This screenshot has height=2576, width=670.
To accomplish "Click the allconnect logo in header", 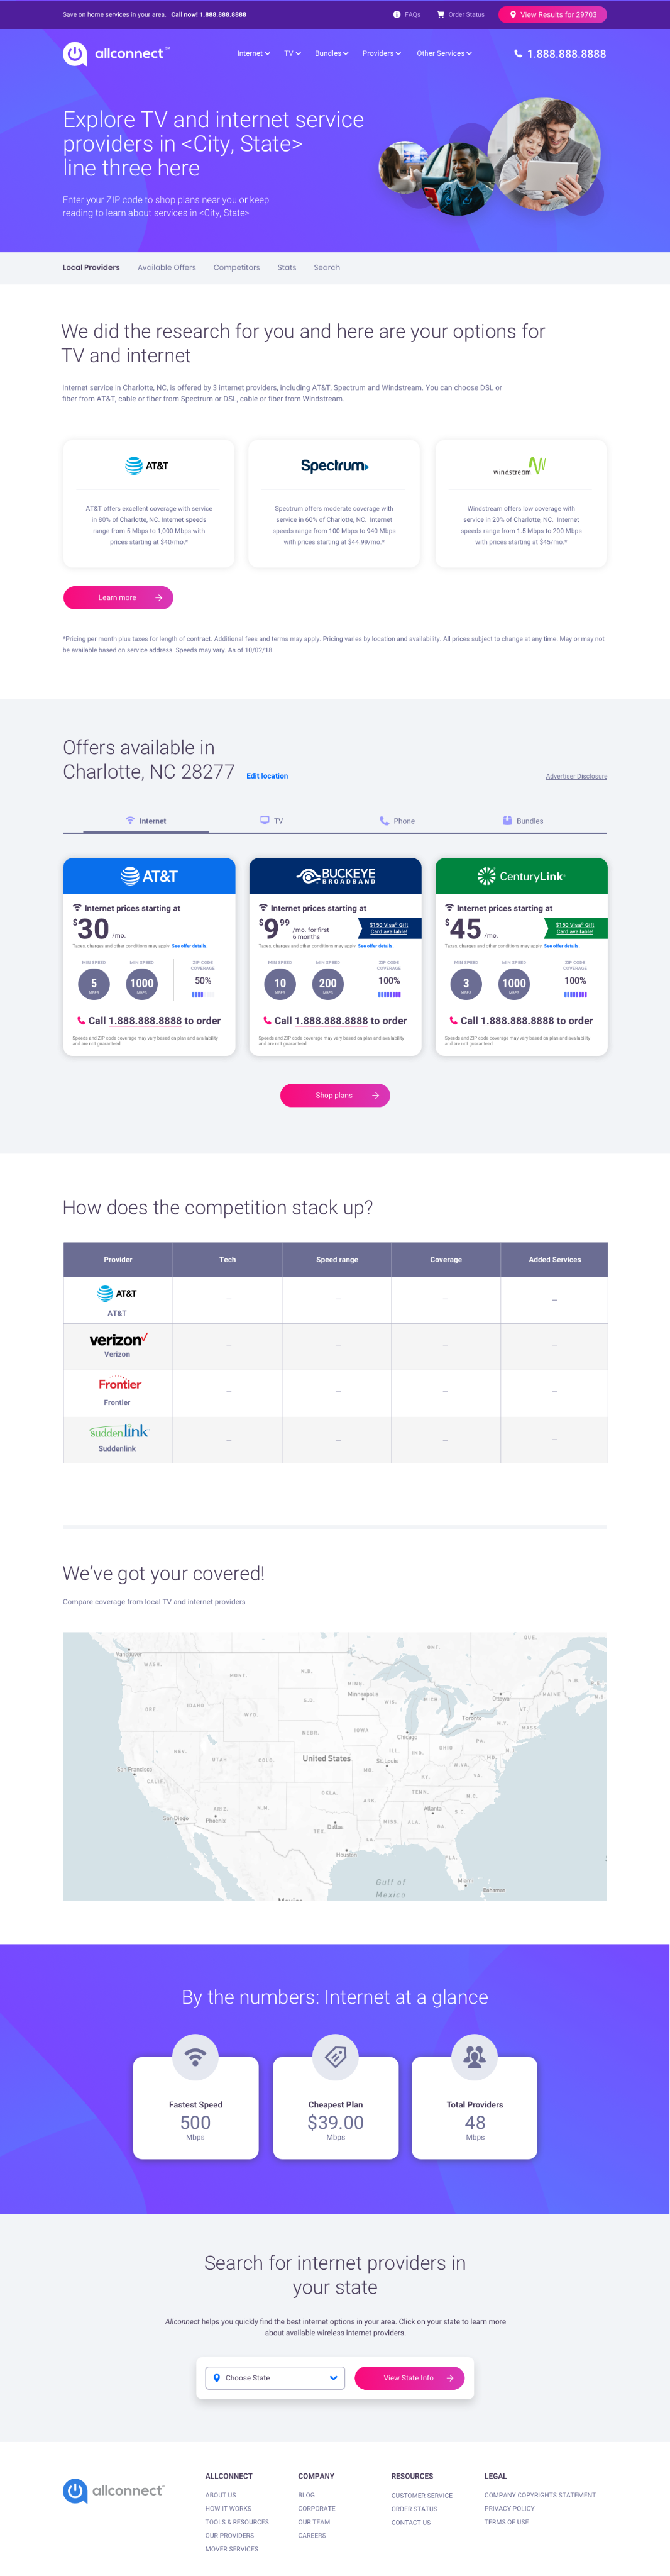I will coord(116,54).
